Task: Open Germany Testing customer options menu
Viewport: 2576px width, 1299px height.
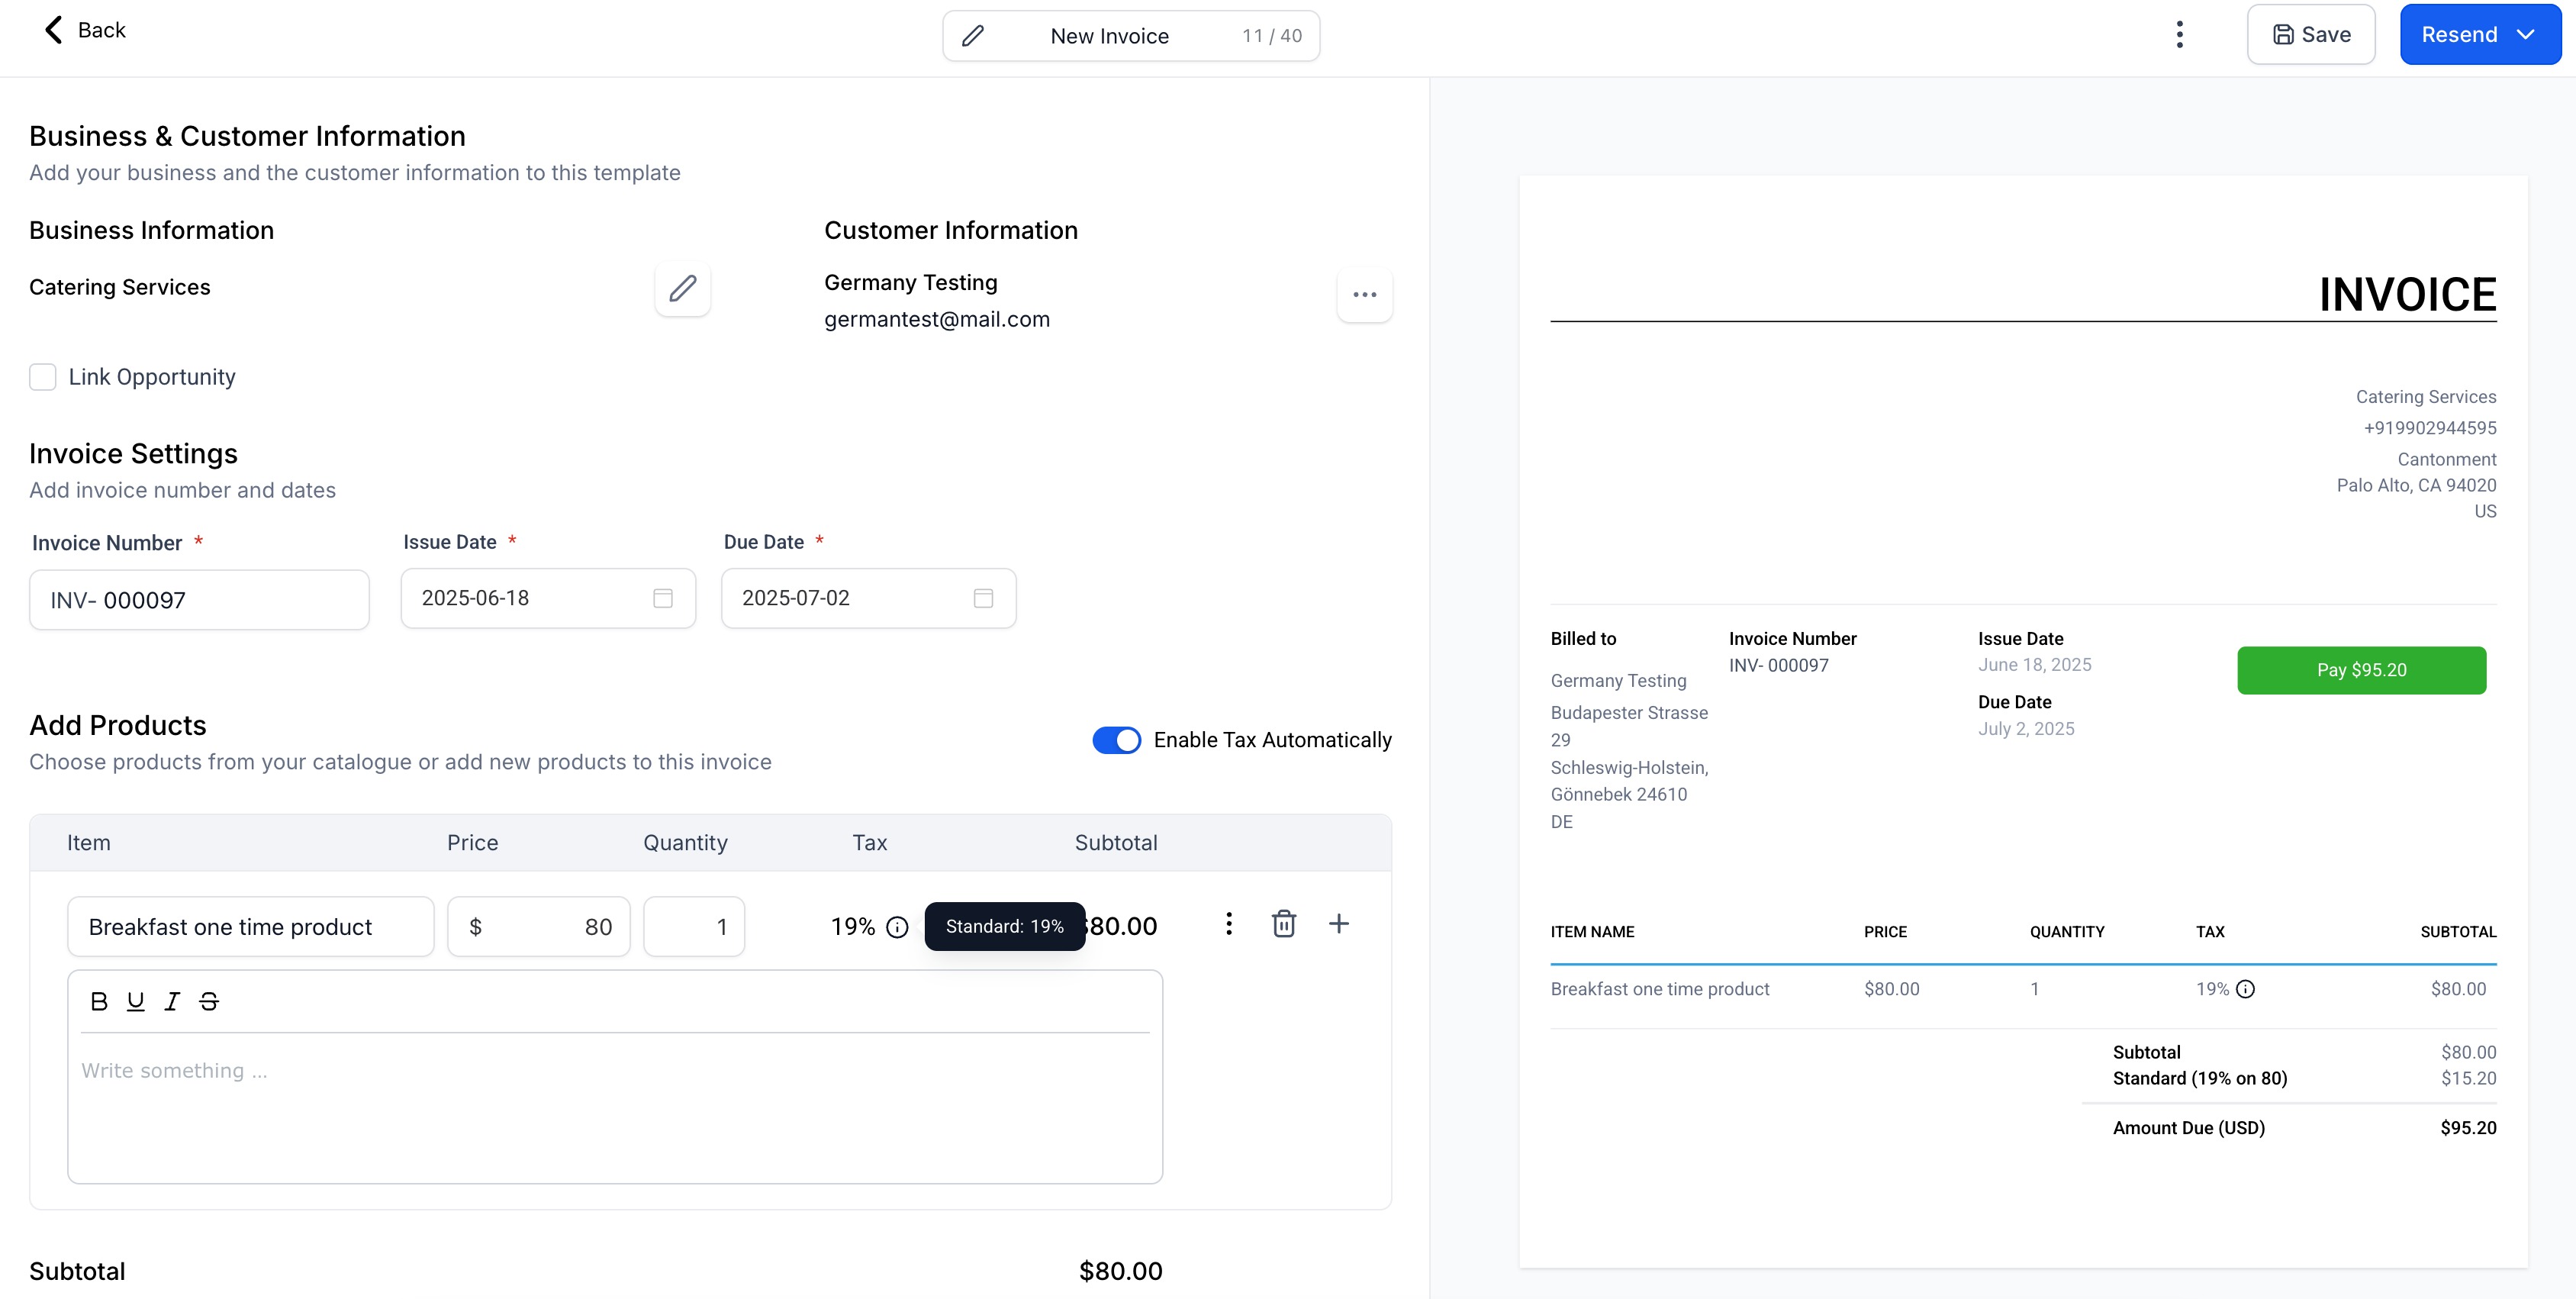Action: click(1364, 295)
